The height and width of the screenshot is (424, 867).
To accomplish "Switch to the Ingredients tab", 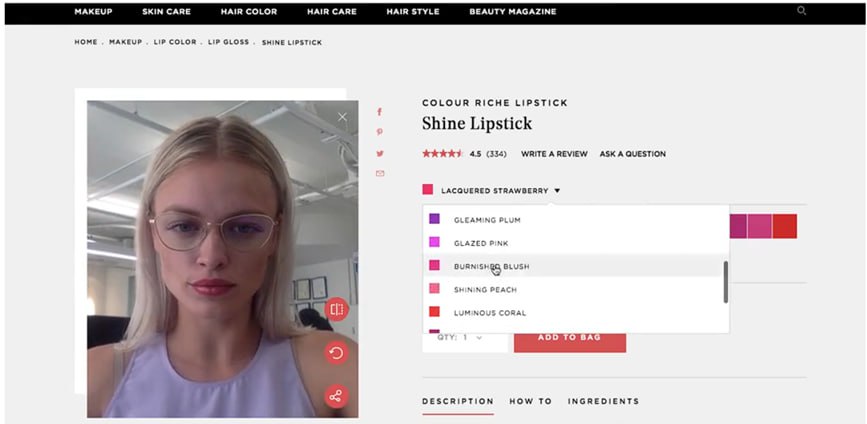I will point(603,401).
